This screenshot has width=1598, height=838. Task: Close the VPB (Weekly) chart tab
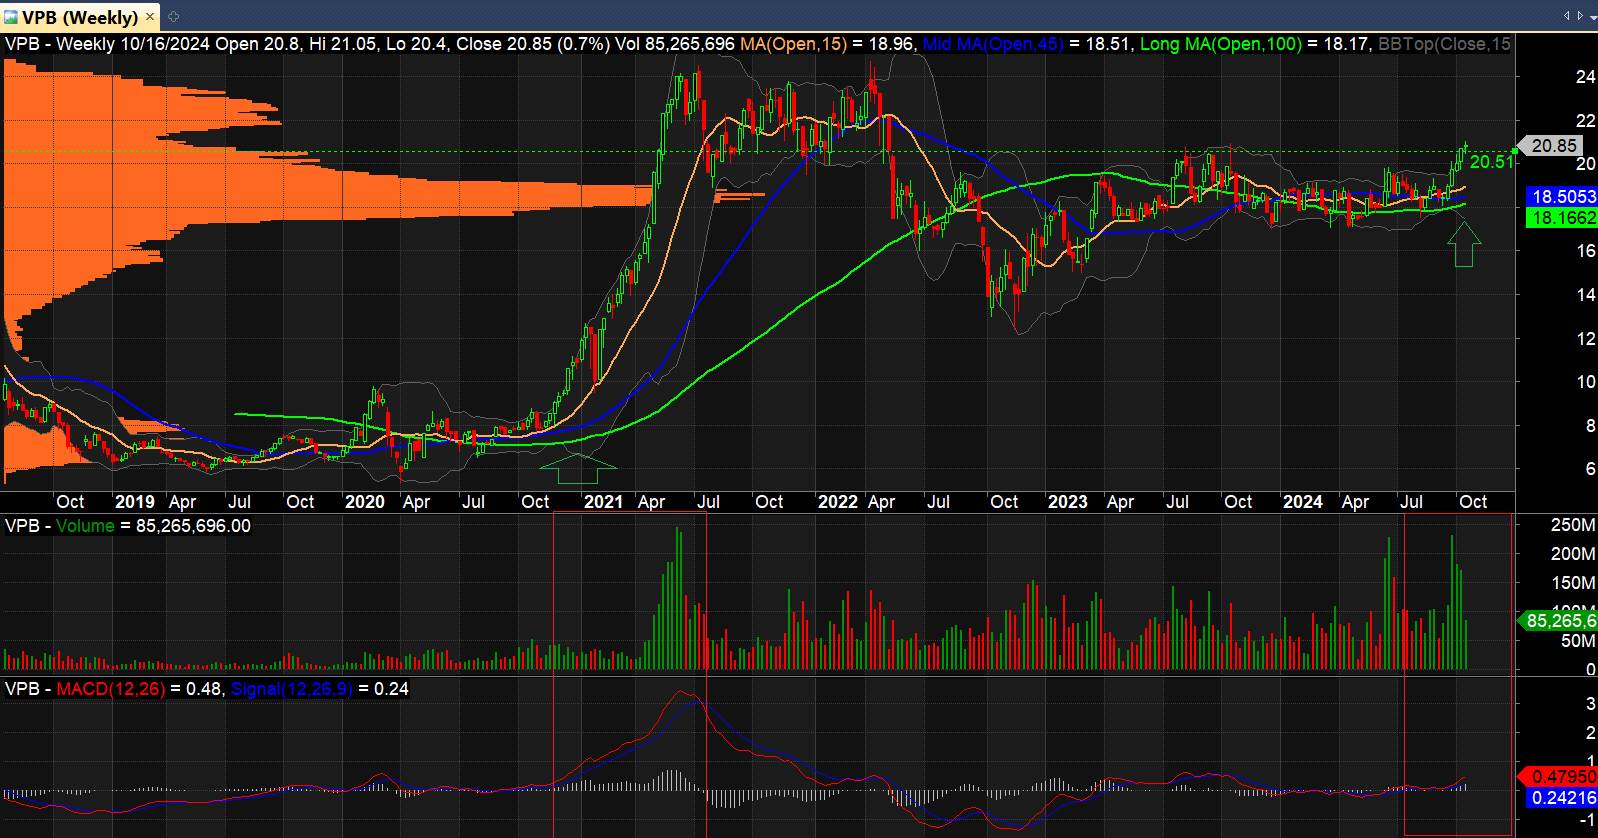pyautogui.click(x=150, y=17)
